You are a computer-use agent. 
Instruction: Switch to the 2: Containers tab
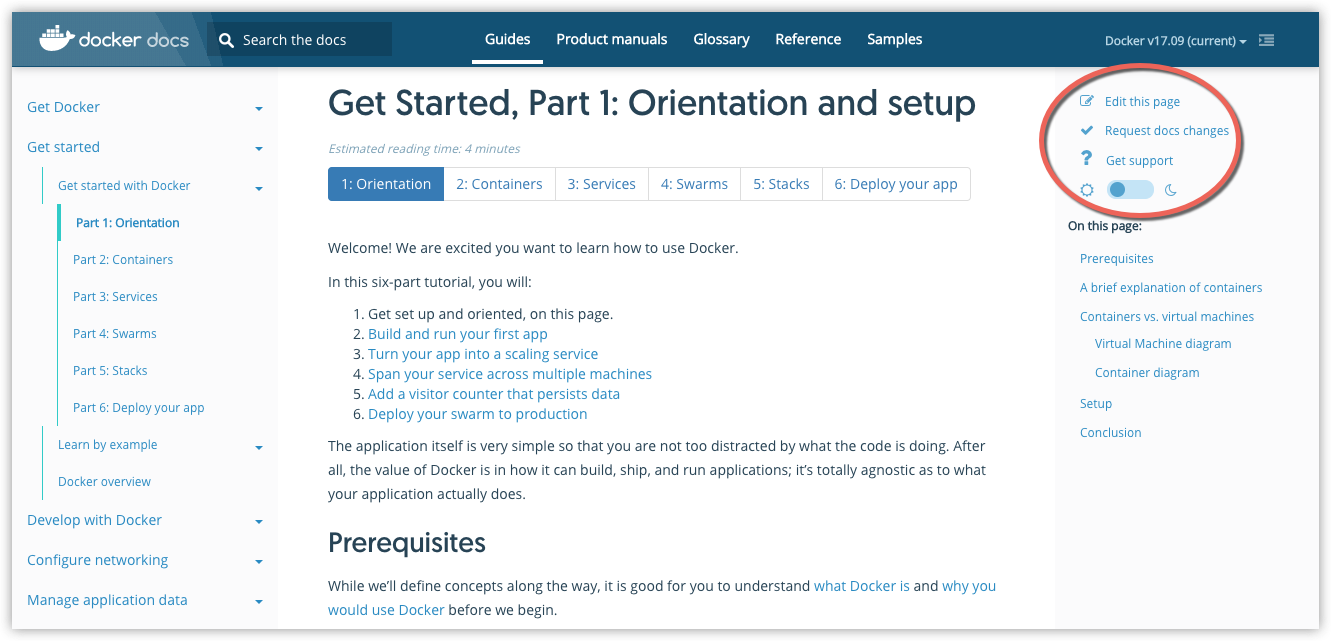click(x=499, y=184)
